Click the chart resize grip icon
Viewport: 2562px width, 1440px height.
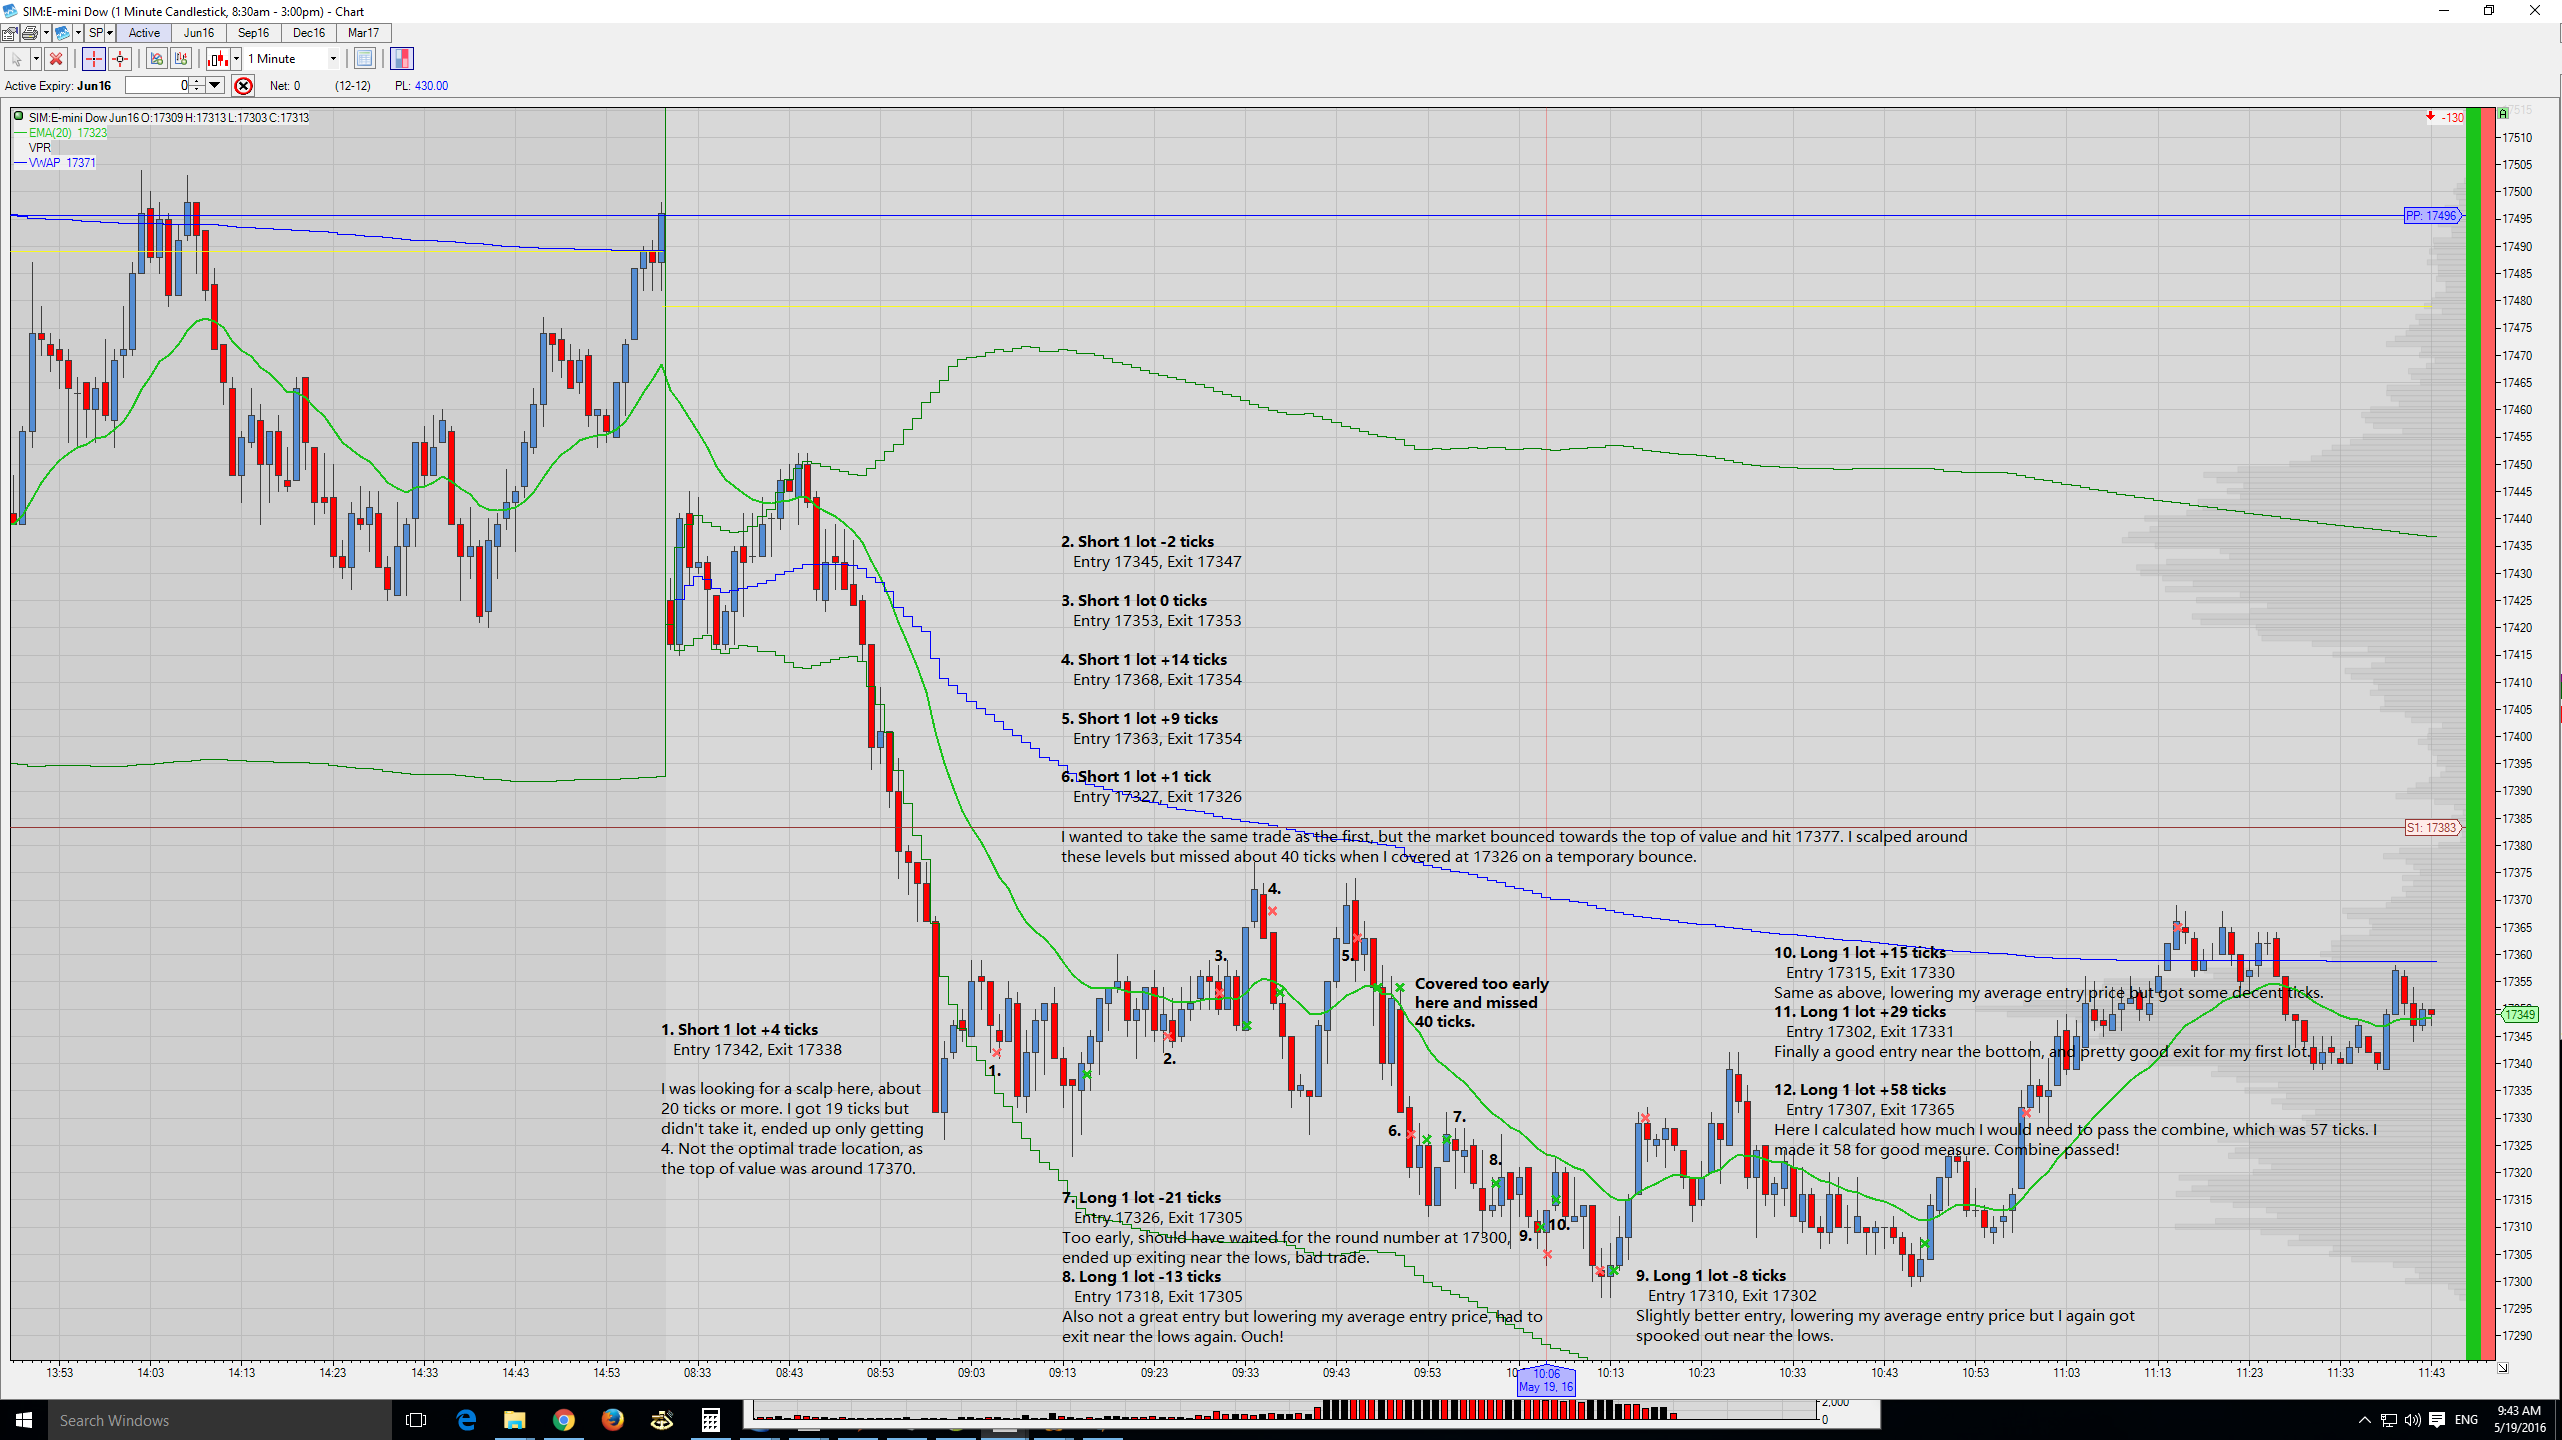[2503, 1368]
